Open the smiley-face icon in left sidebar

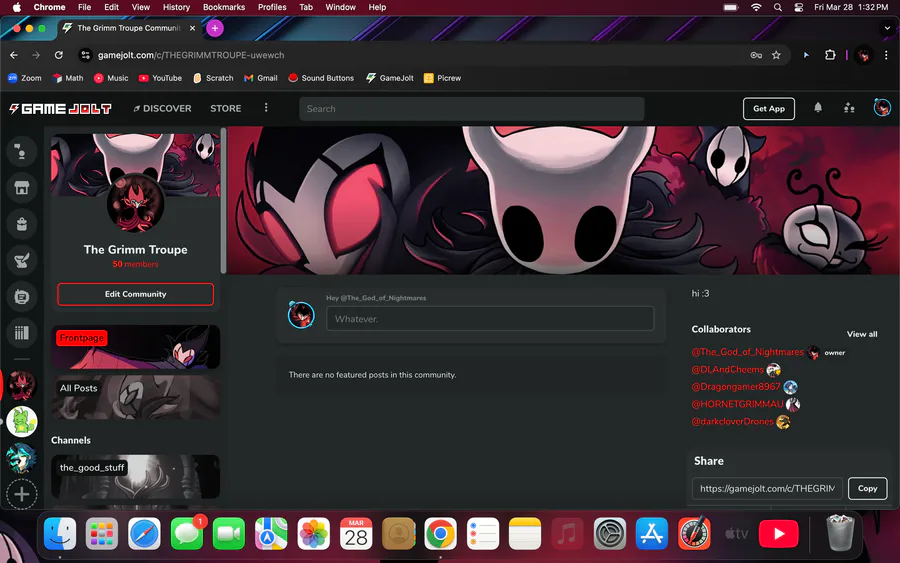(21, 297)
